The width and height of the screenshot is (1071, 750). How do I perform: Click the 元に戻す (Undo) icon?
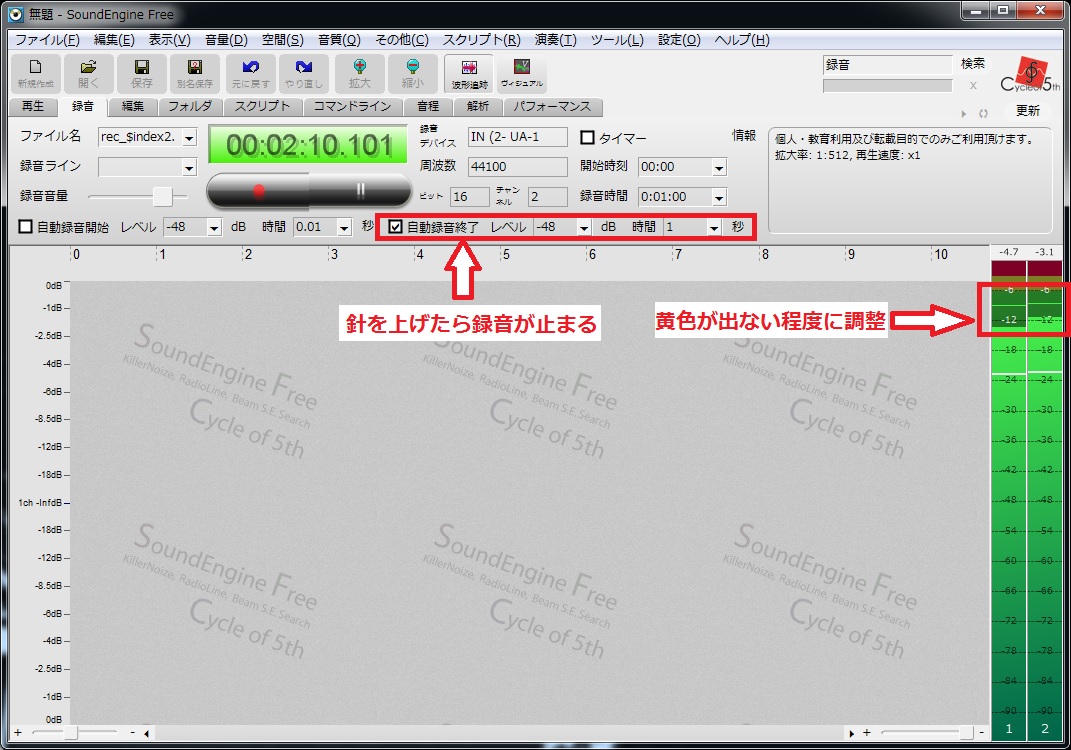pos(251,73)
